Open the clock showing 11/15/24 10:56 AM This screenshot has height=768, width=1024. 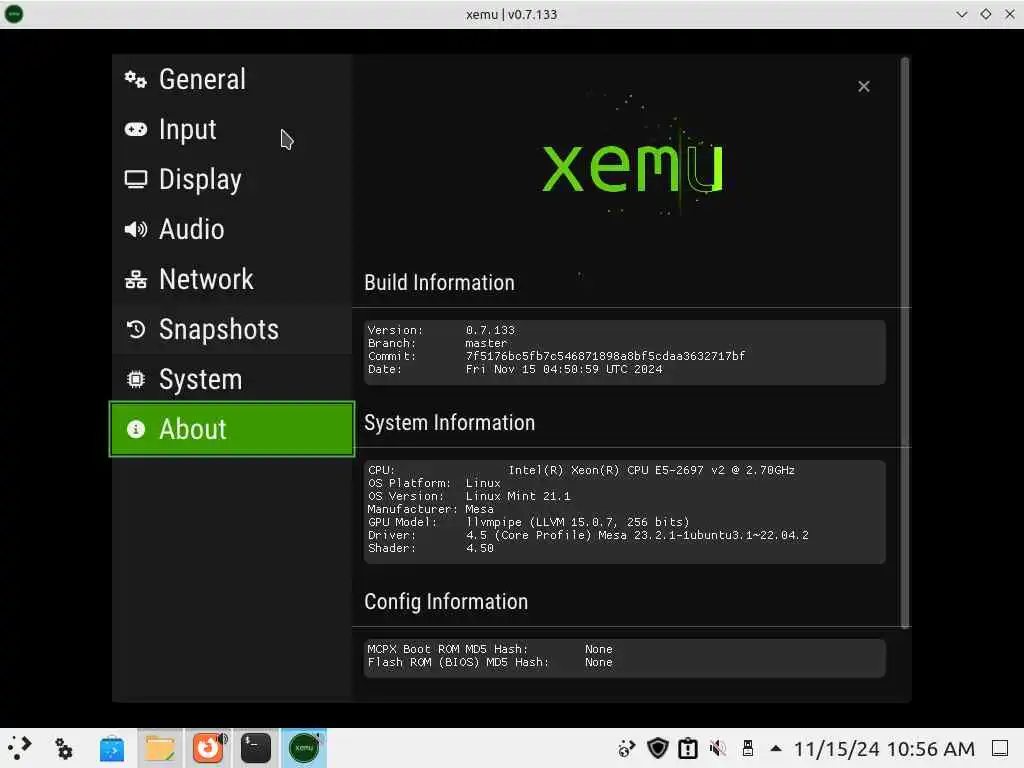point(884,748)
